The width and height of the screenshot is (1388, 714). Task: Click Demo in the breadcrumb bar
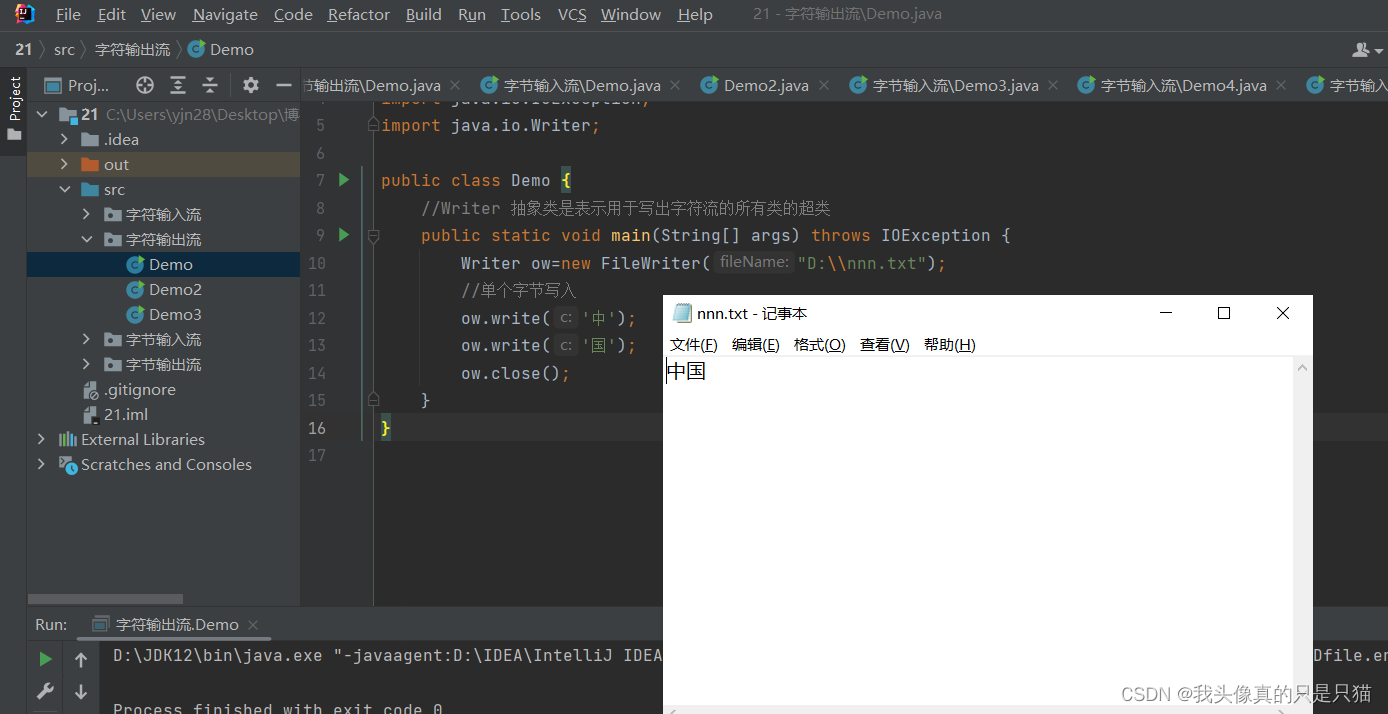(x=222, y=49)
